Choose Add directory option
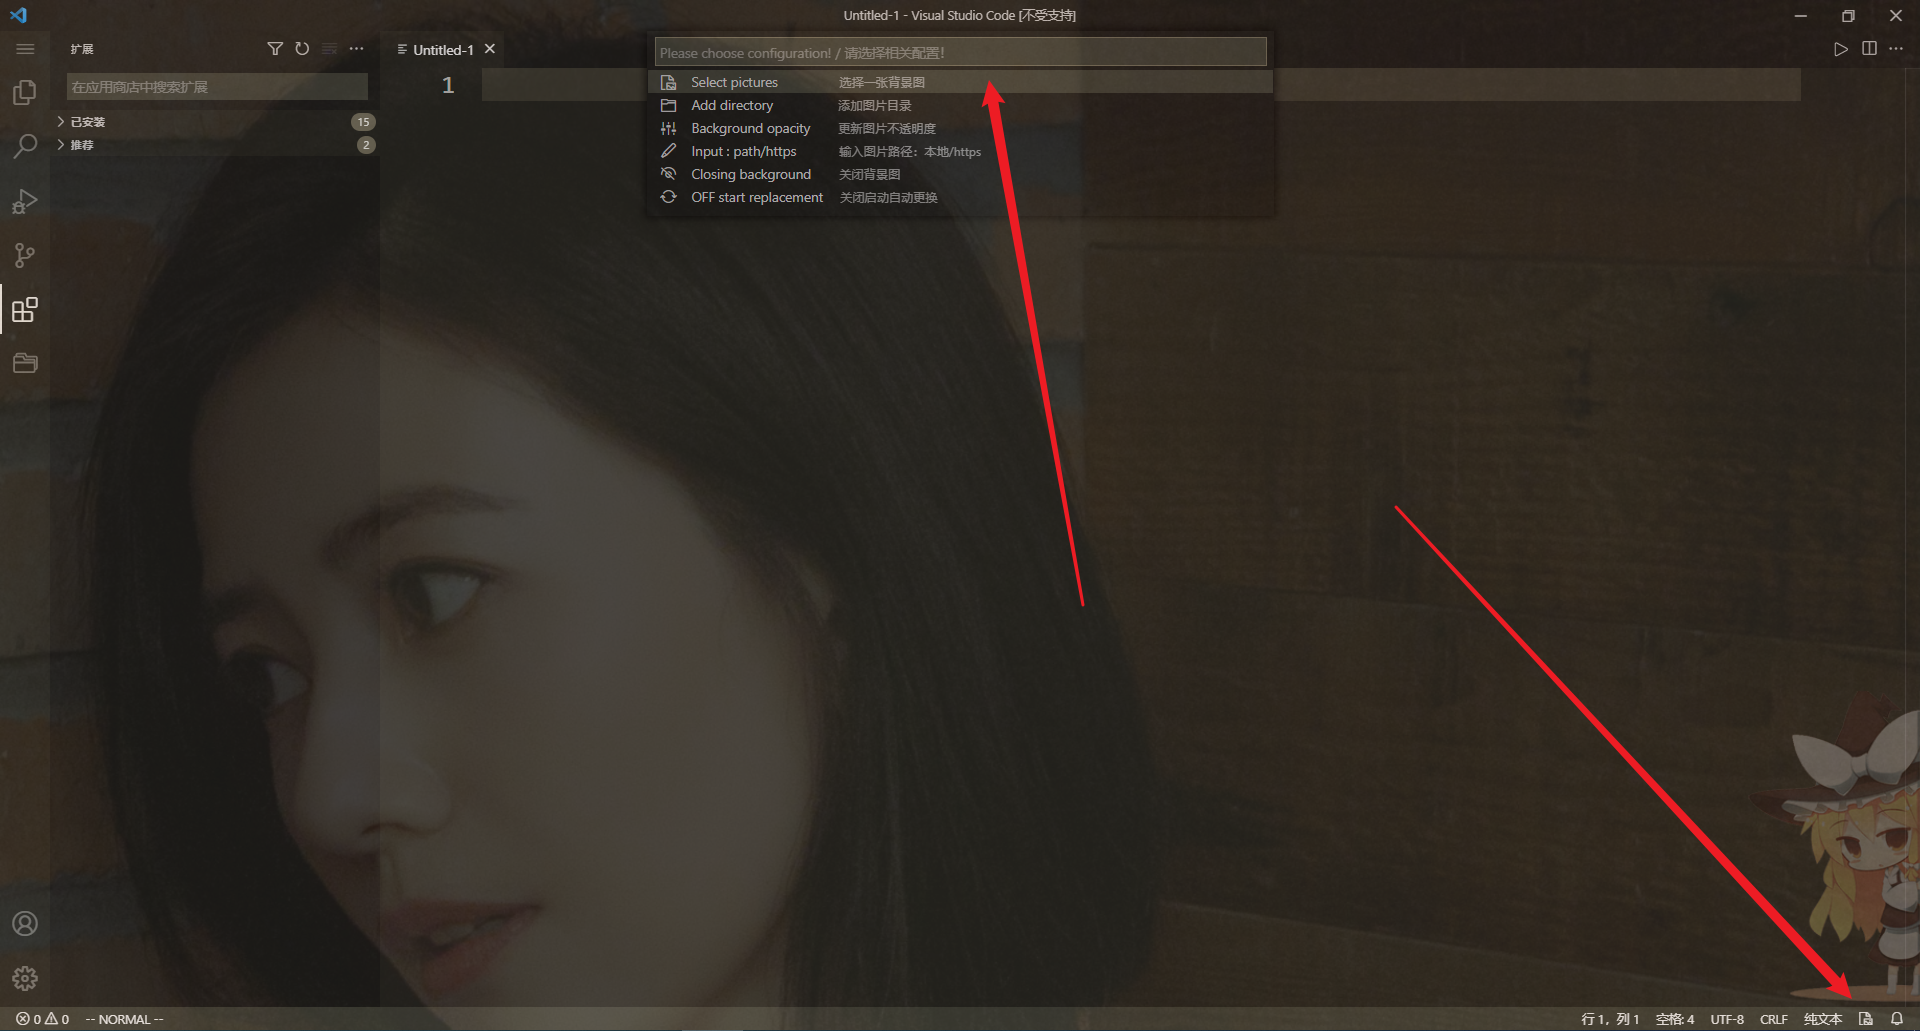 pos(960,105)
